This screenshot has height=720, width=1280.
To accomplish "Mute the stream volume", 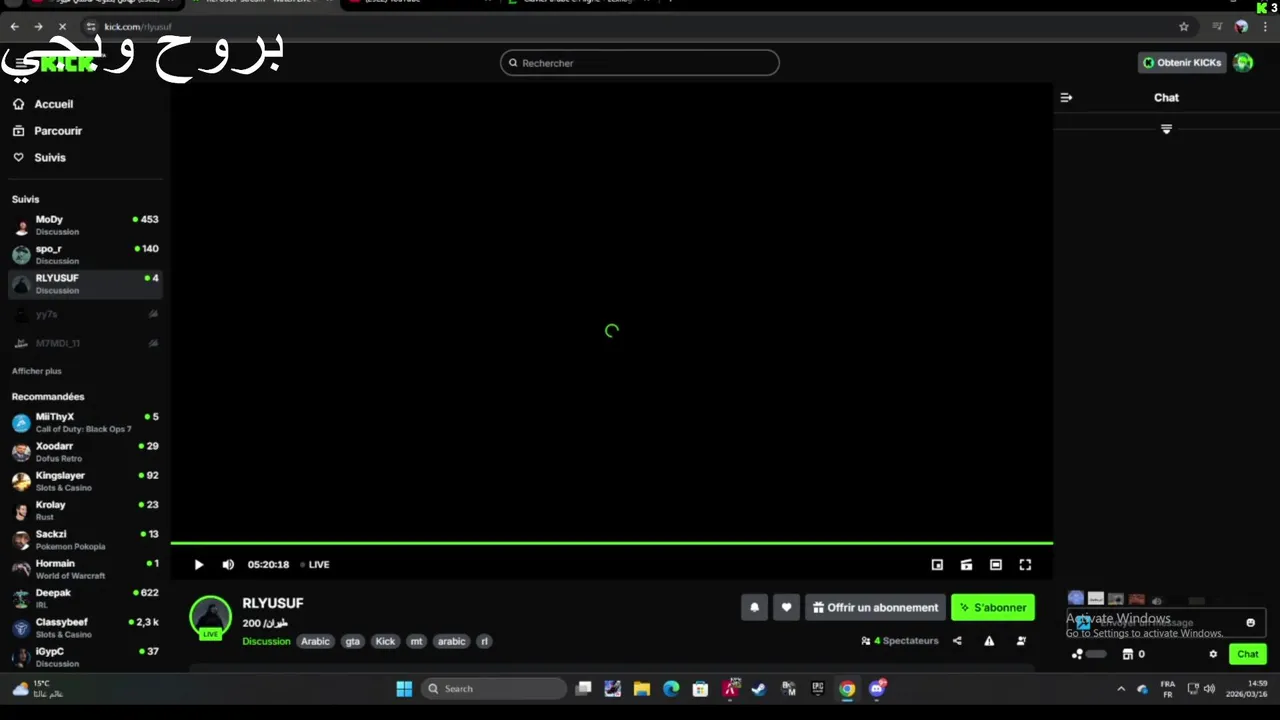I will pyautogui.click(x=228, y=565).
